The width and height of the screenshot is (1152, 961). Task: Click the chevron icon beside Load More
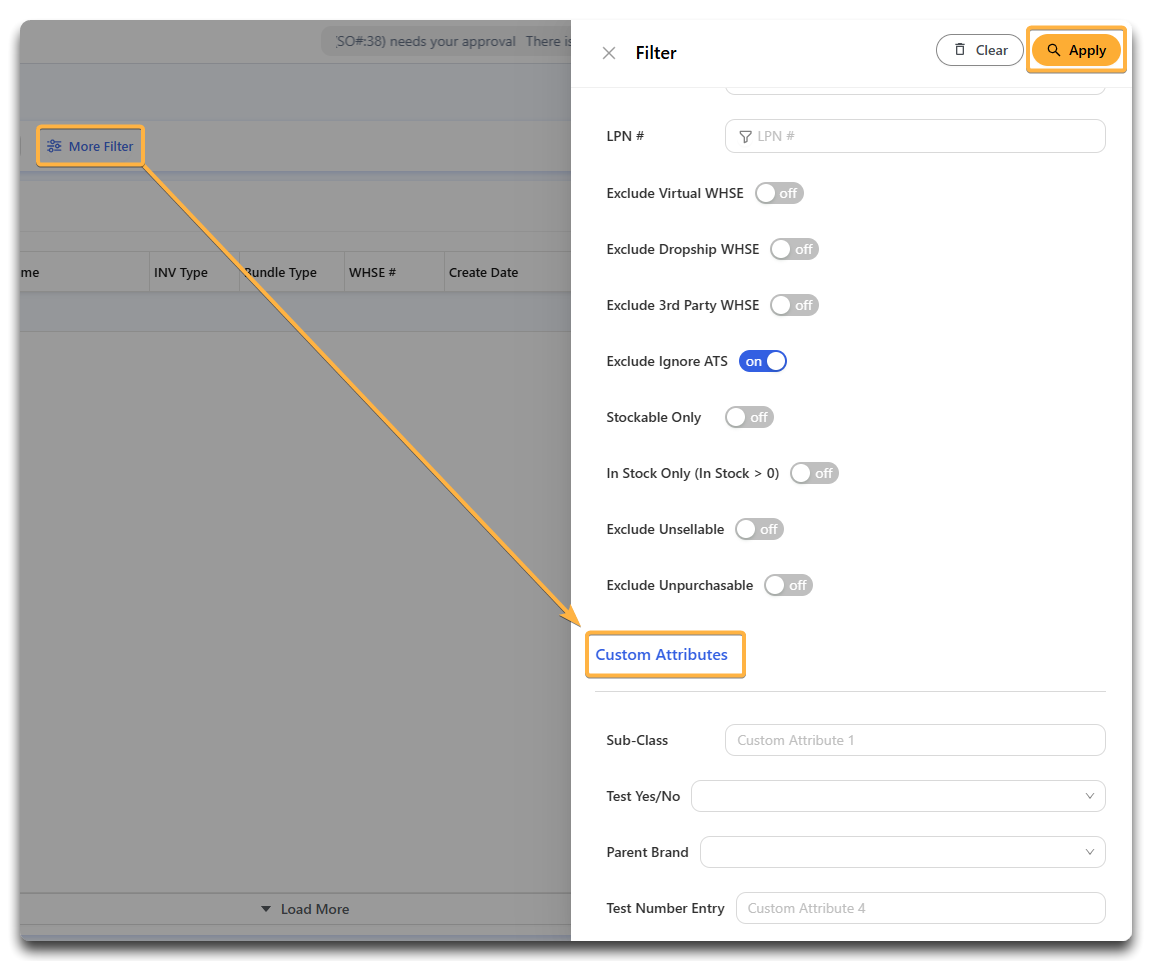tap(266, 909)
